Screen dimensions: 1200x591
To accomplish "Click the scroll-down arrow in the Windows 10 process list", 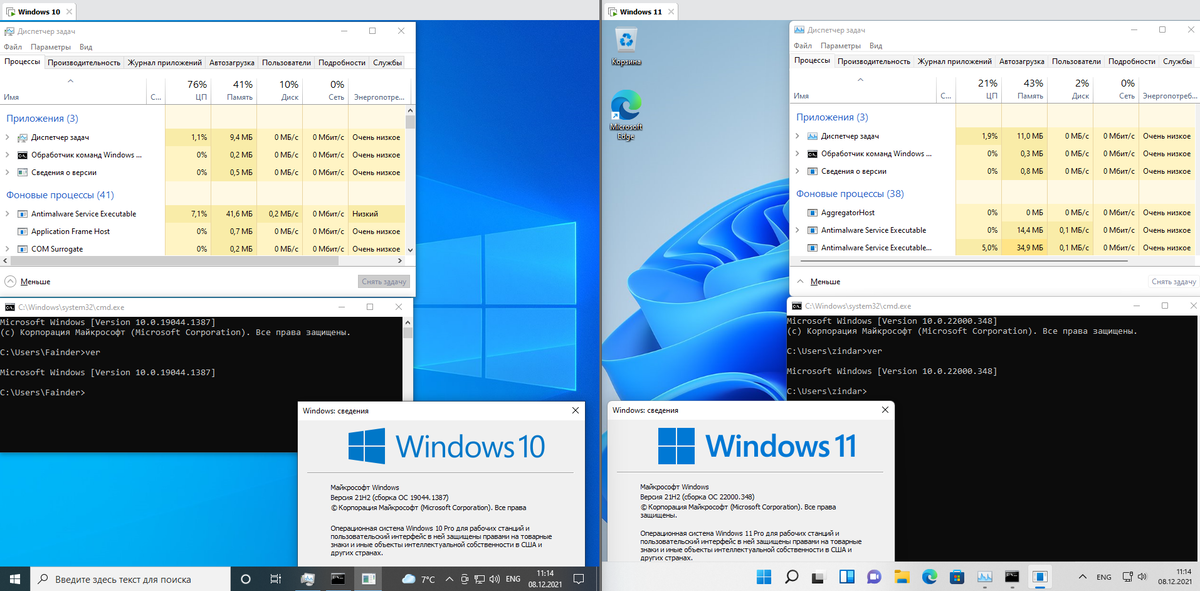I will (x=409, y=249).
